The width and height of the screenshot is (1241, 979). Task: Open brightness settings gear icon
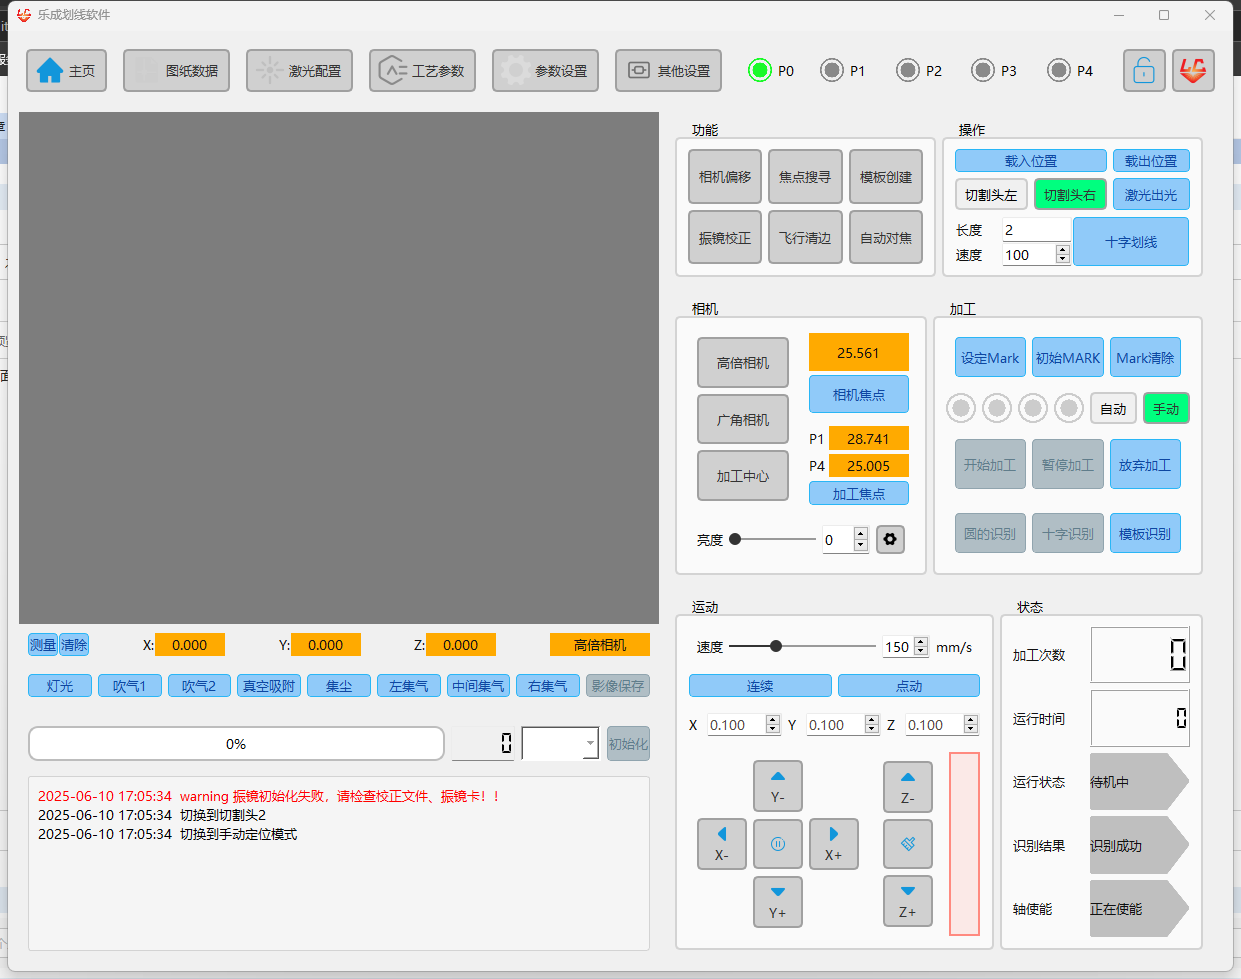(x=890, y=539)
